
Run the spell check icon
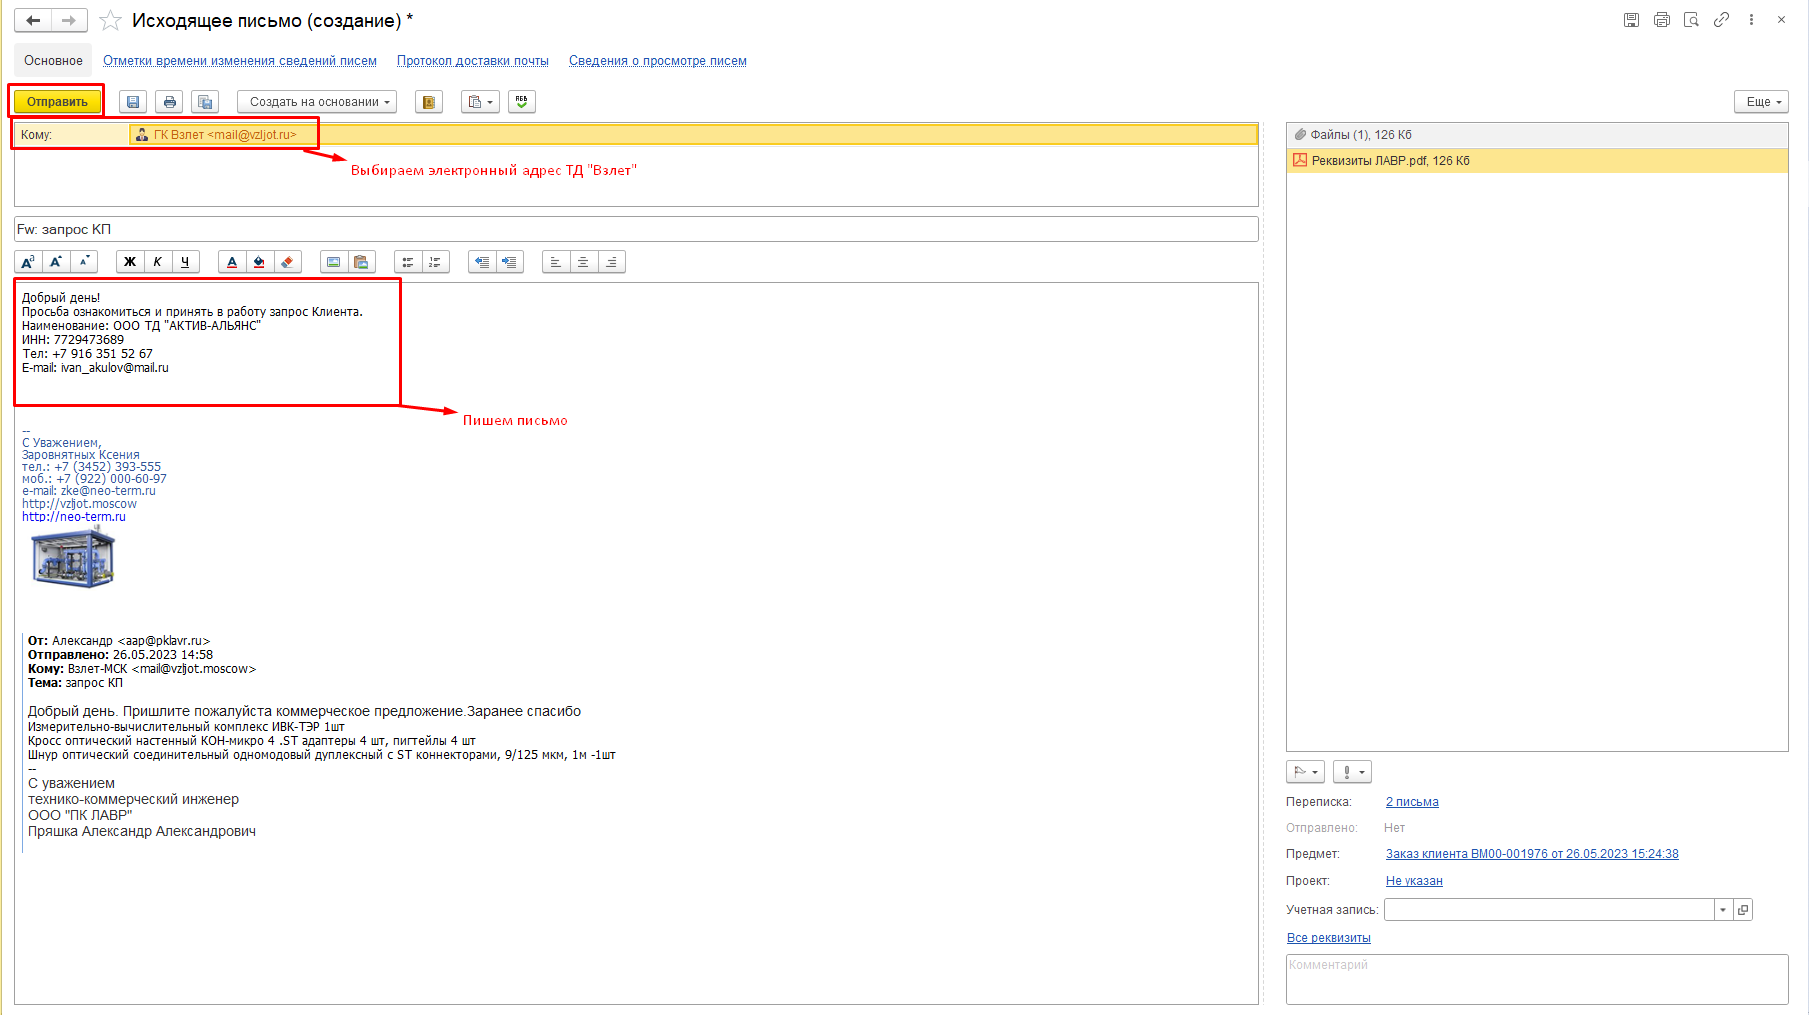coord(522,102)
